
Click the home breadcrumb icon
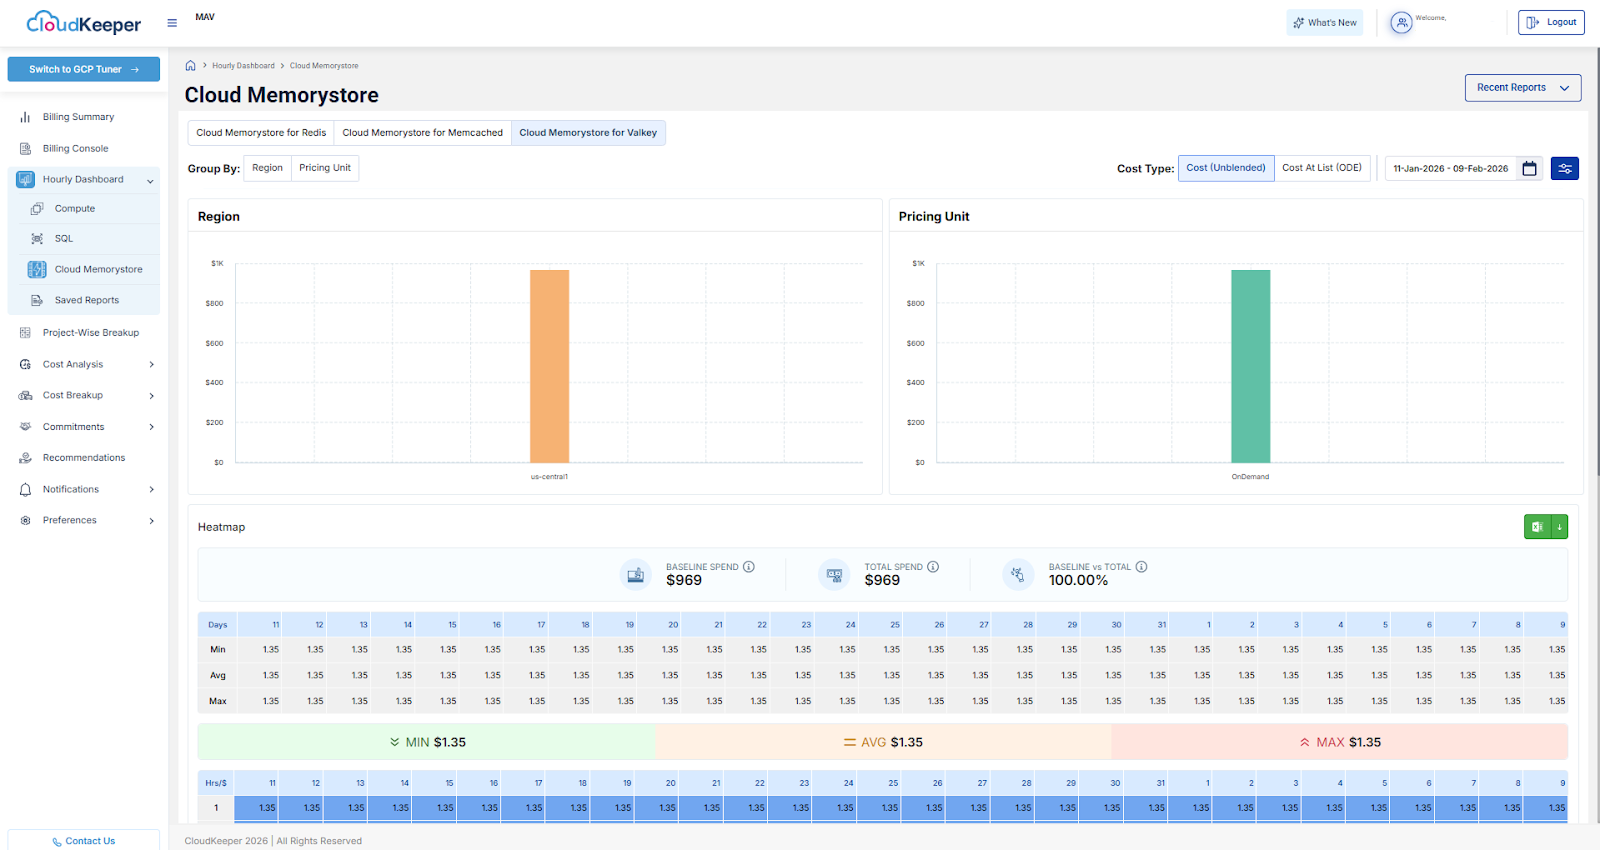pos(190,66)
